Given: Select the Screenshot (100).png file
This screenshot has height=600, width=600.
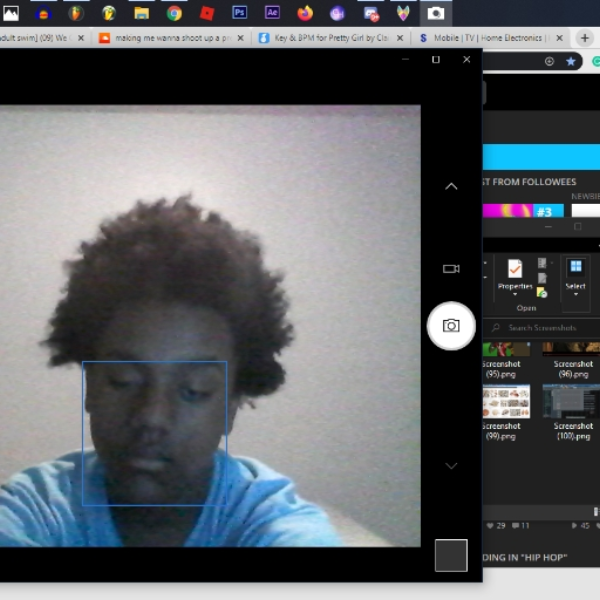Looking at the screenshot, I should (572, 412).
